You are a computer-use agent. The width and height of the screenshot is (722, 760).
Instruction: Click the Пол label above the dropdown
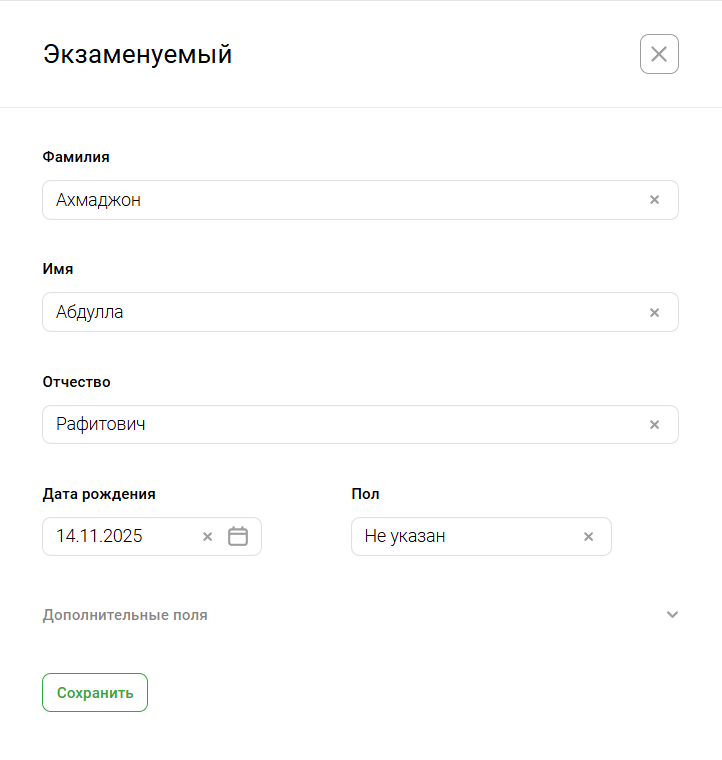point(366,494)
